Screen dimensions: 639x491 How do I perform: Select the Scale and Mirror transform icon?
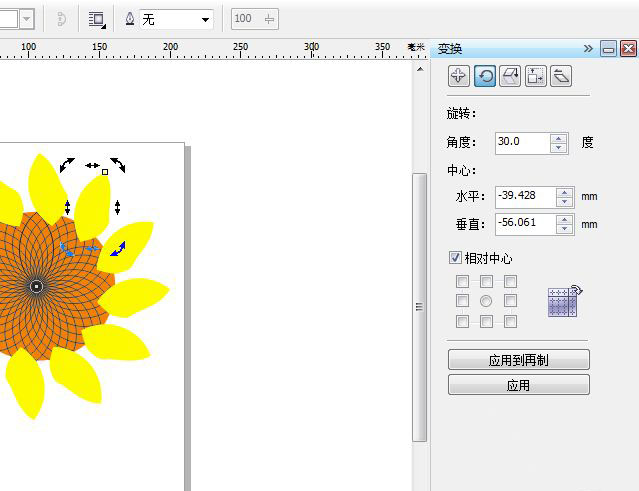510,76
